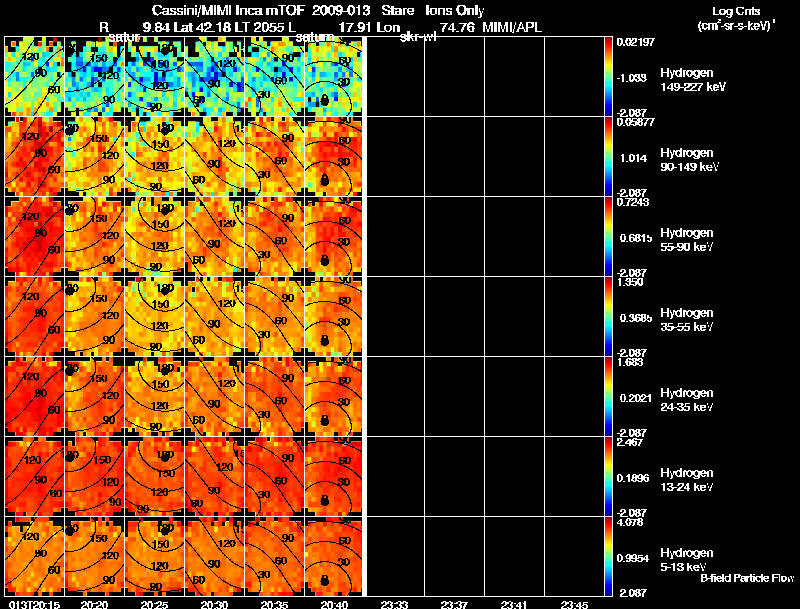Click the colorbar value '0.02197'
The image size is (800, 609).
(635, 42)
